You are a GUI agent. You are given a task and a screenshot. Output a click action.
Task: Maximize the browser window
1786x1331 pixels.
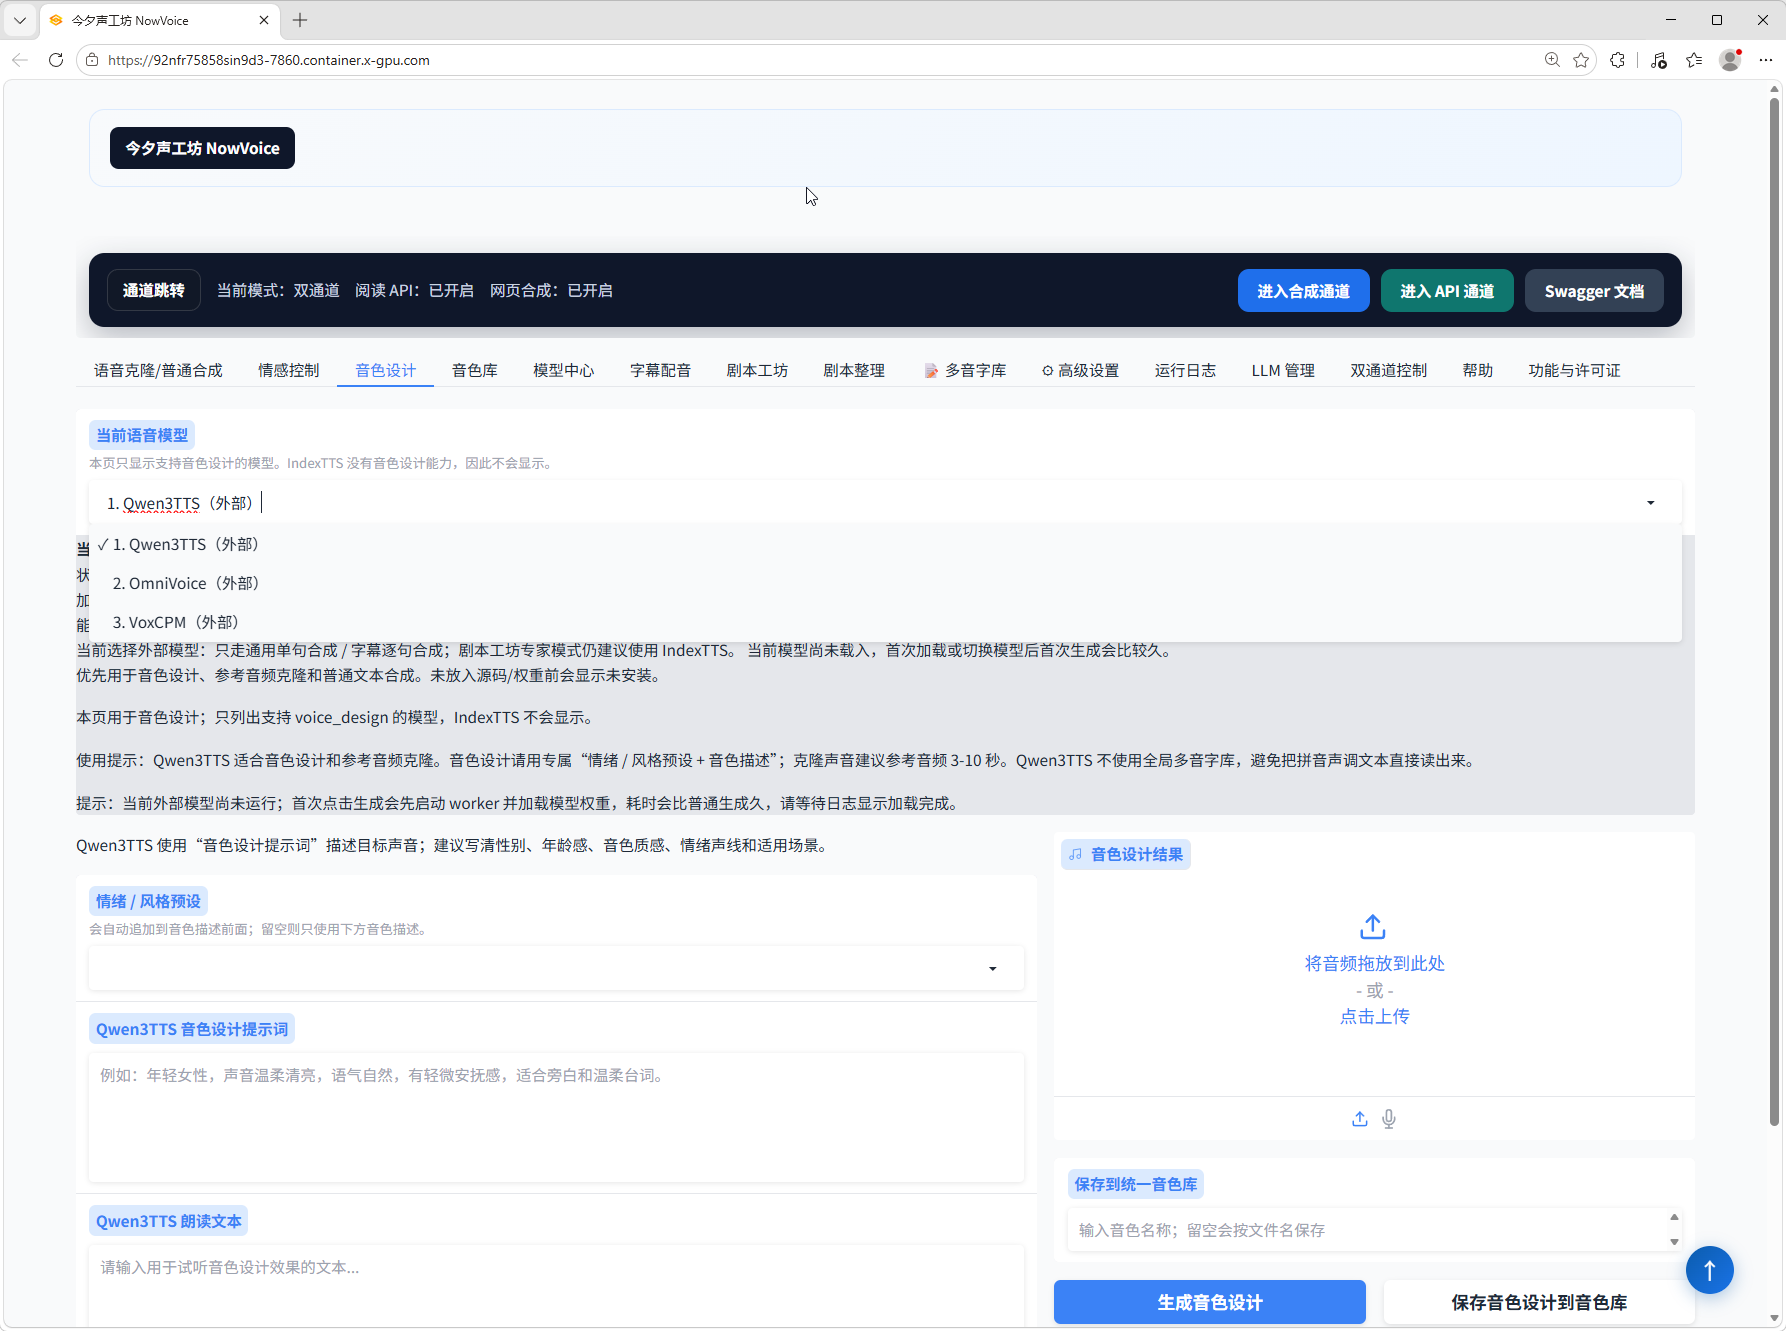pyautogui.click(x=1717, y=20)
